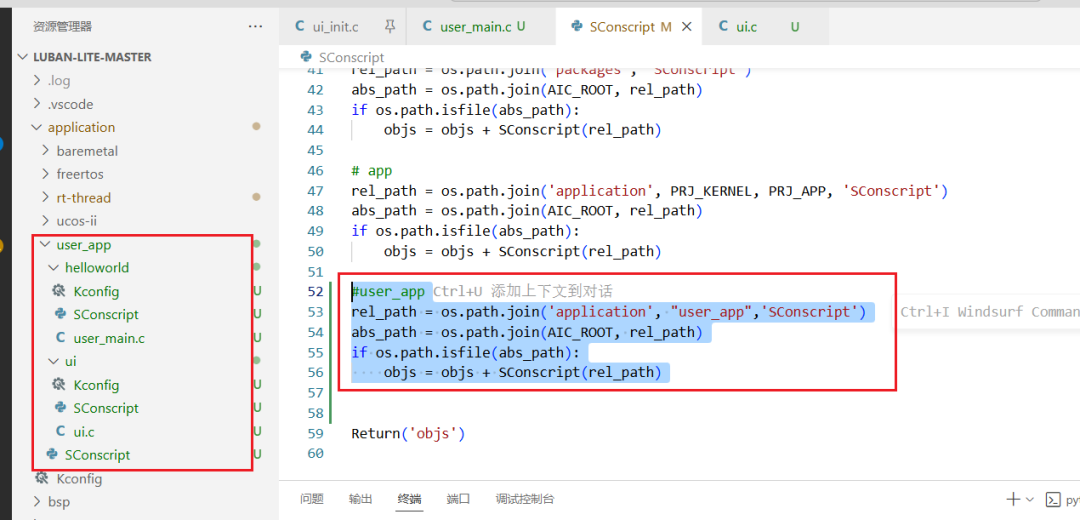The height and width of the screenshot is (520, 1080).
Task: Click the Python icon in the SConscript breadcrumb
Action: tap(306, 57)
